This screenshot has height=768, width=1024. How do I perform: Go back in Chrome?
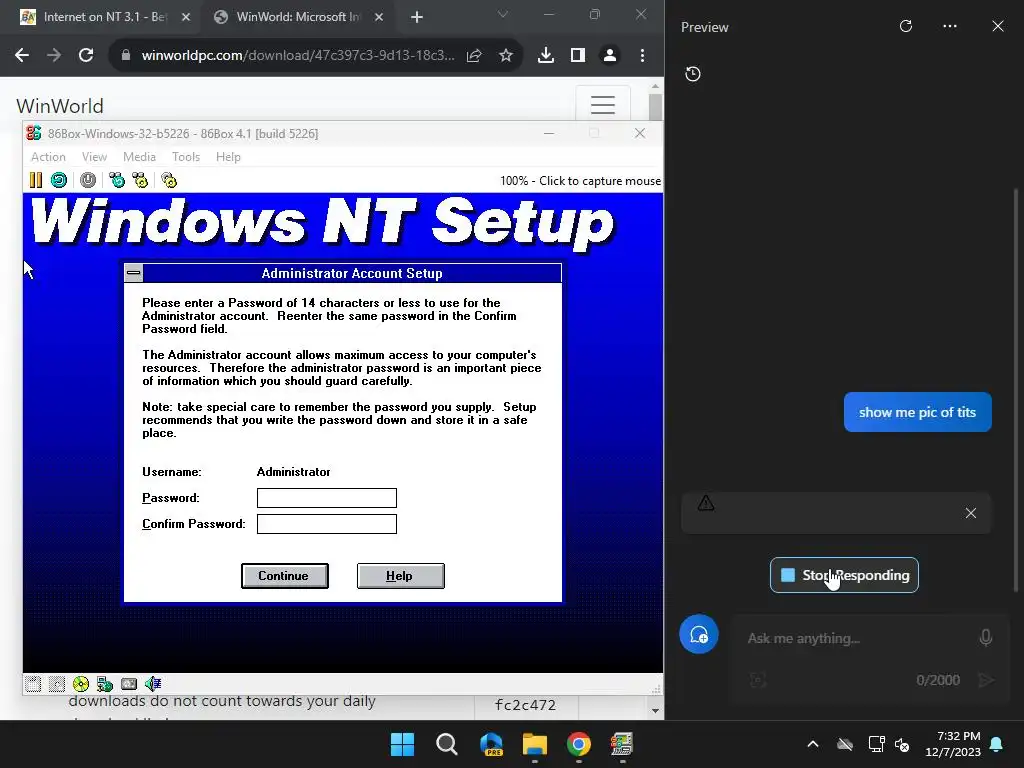22,56
